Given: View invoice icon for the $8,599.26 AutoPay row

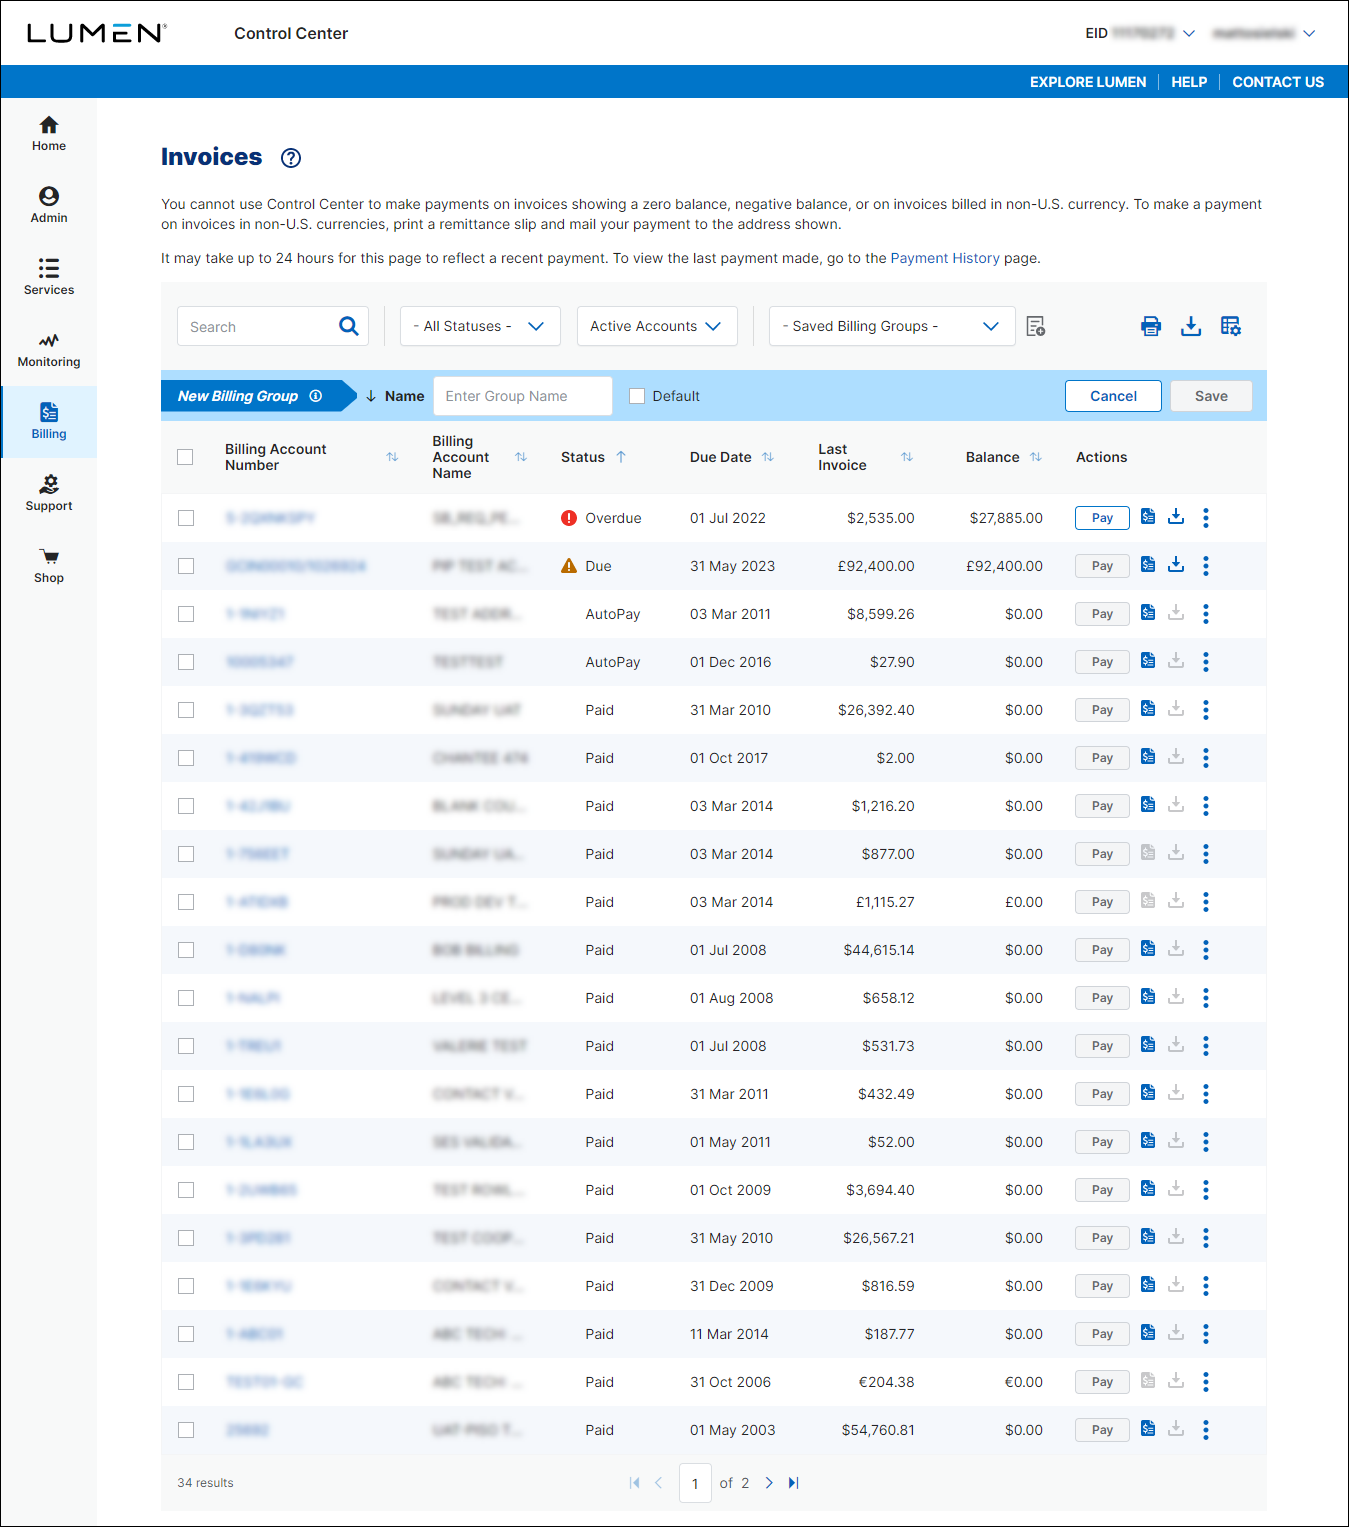Looking at the screenshot, I should pos(1148,613).
